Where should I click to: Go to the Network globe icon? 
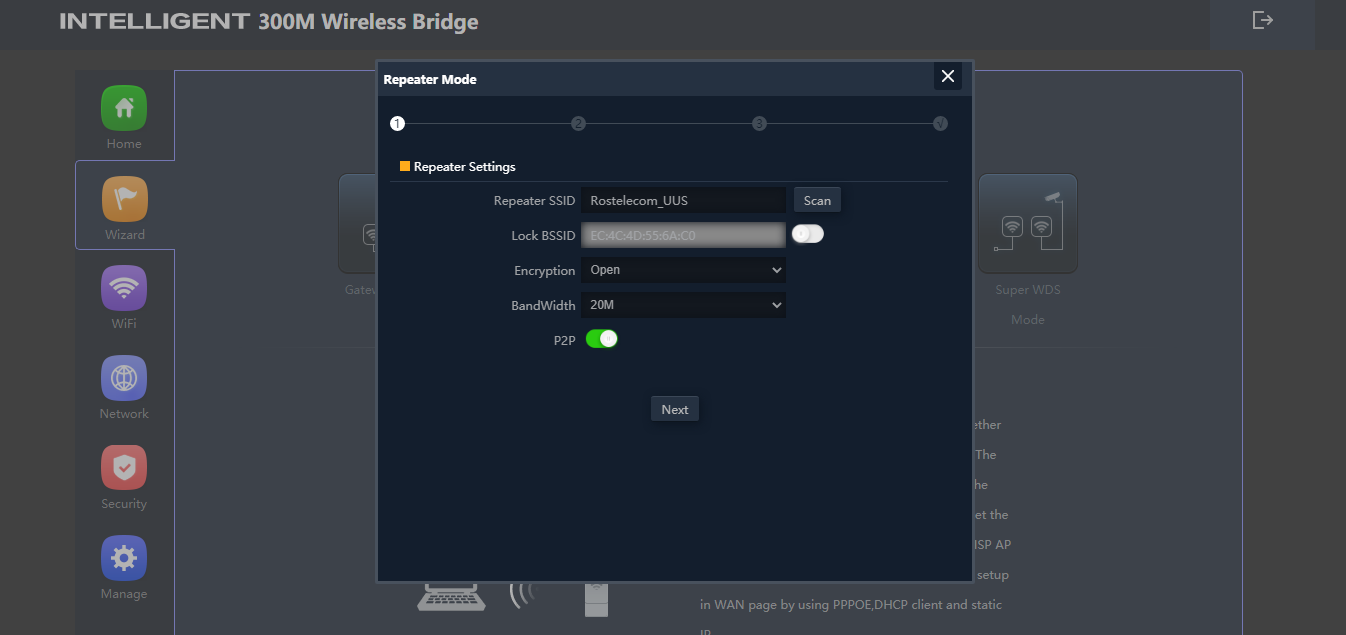(x=124, y=379)
